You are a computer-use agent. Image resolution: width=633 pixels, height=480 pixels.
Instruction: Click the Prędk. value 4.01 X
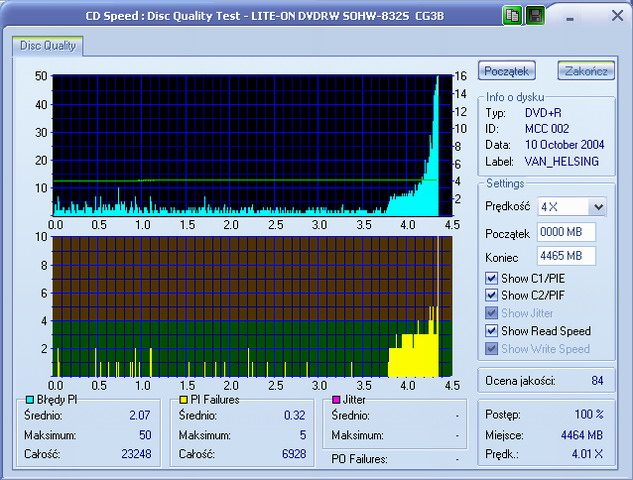click(587, 454)
